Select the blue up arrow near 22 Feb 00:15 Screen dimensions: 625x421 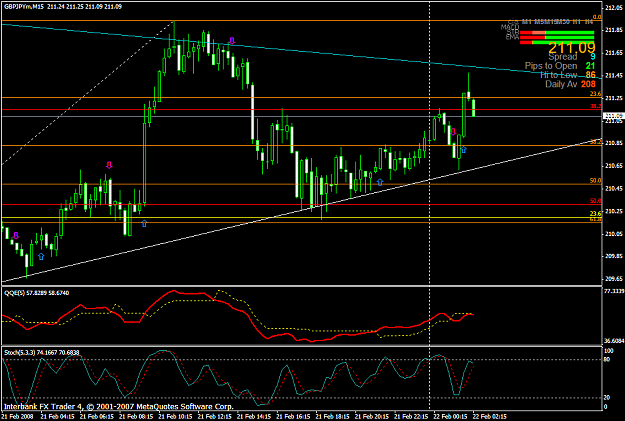[463, 150]
